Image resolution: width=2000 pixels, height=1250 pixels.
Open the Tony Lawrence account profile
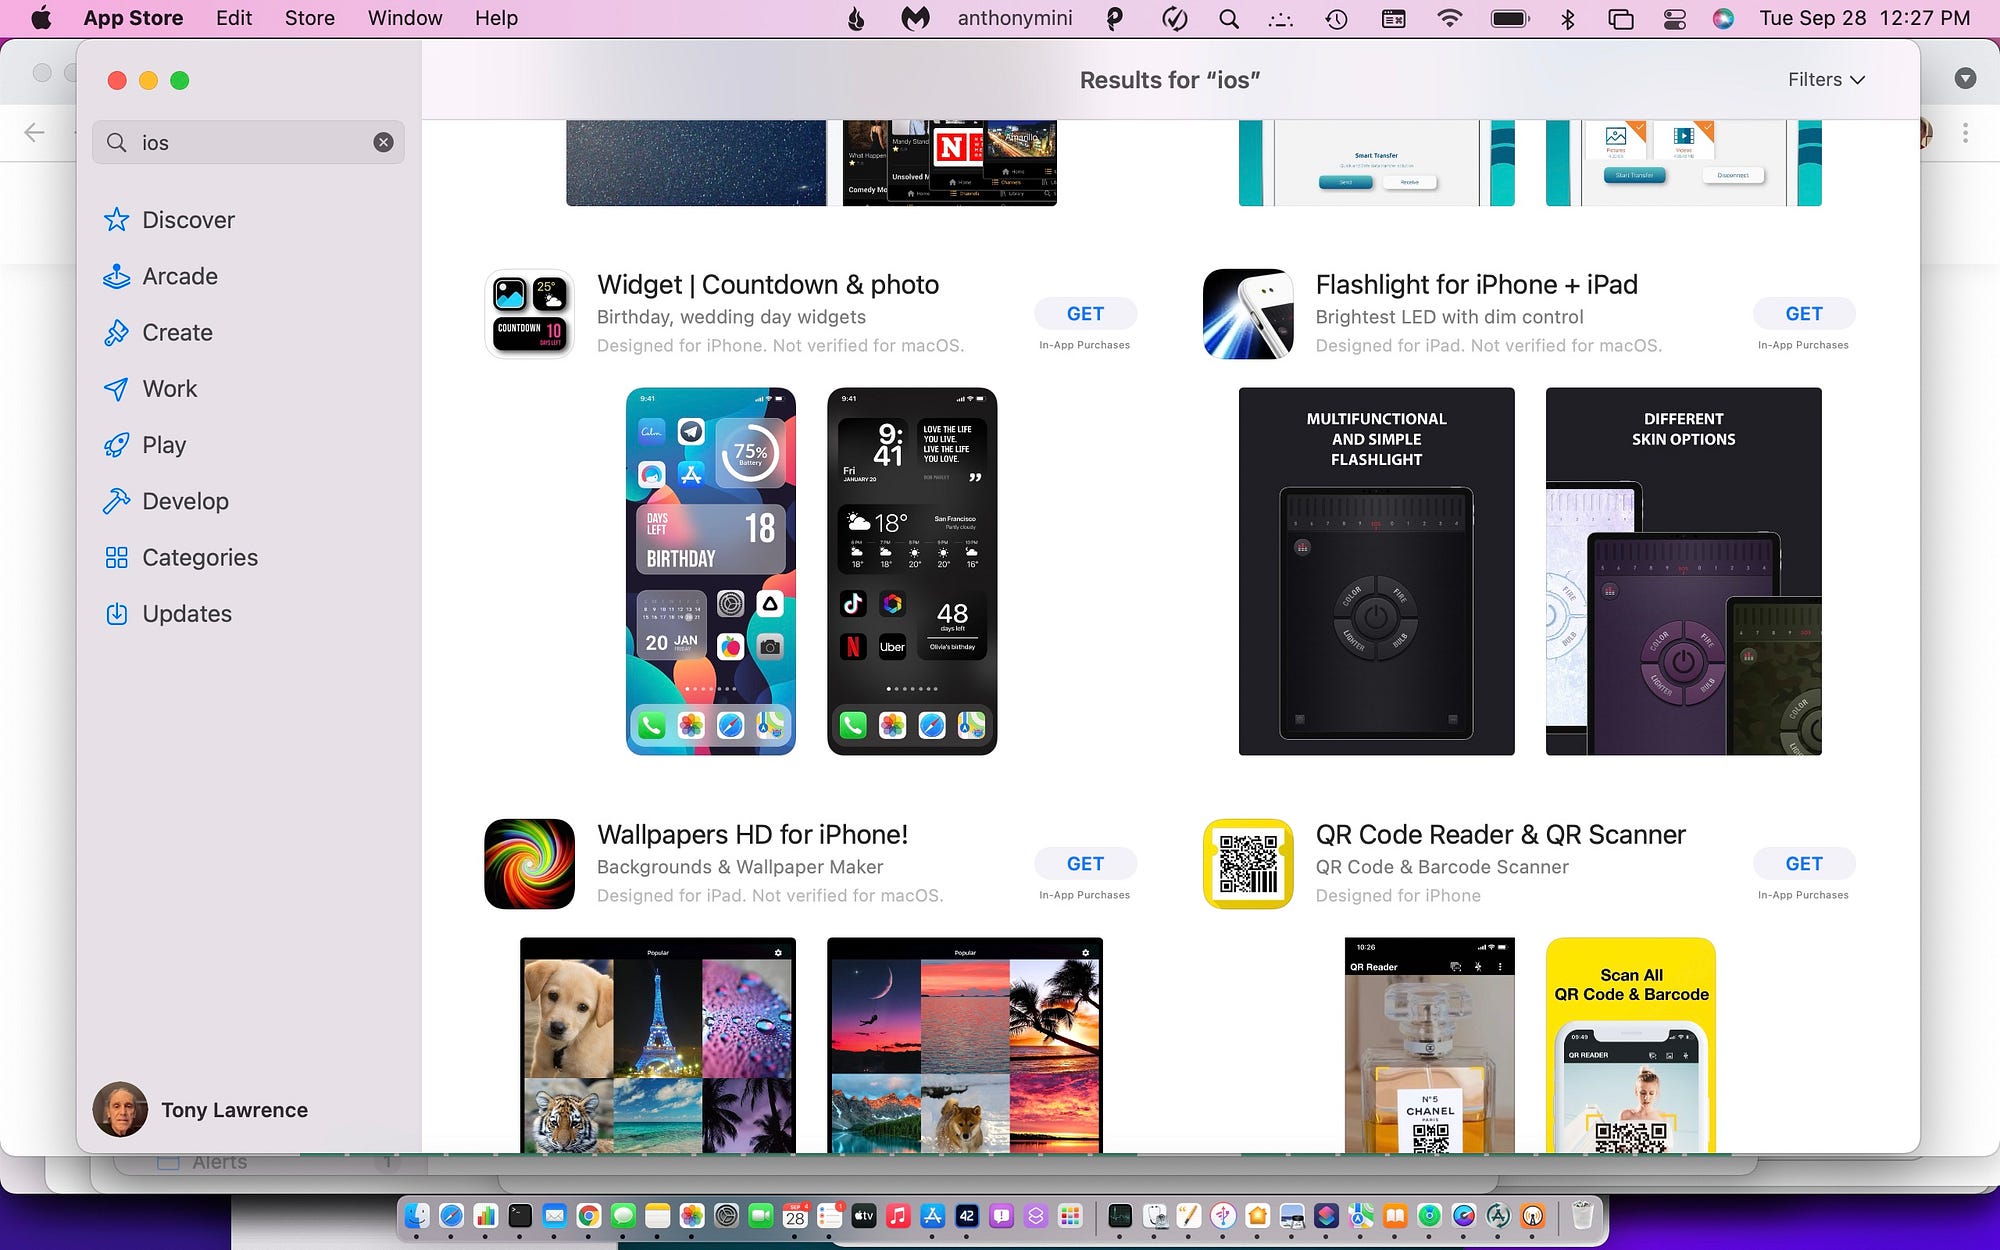point(200,1110)
